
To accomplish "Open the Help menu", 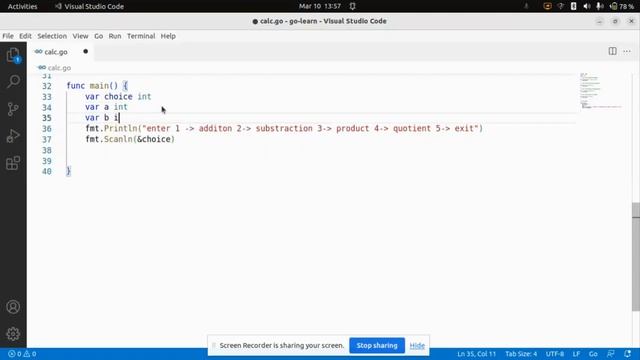I will click(168, 36).
